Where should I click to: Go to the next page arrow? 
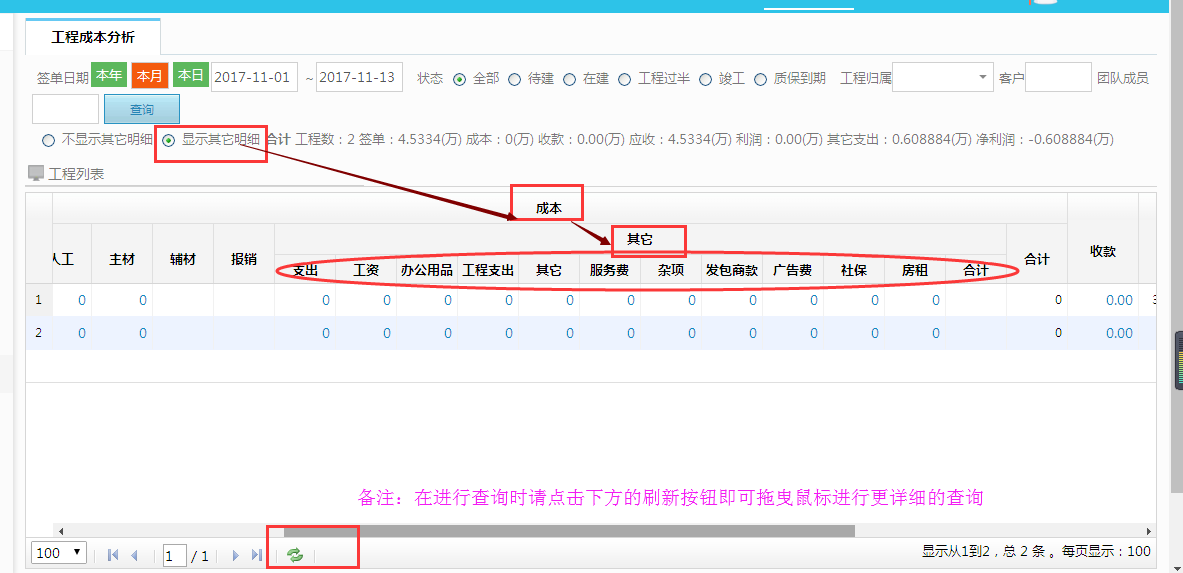236,555
